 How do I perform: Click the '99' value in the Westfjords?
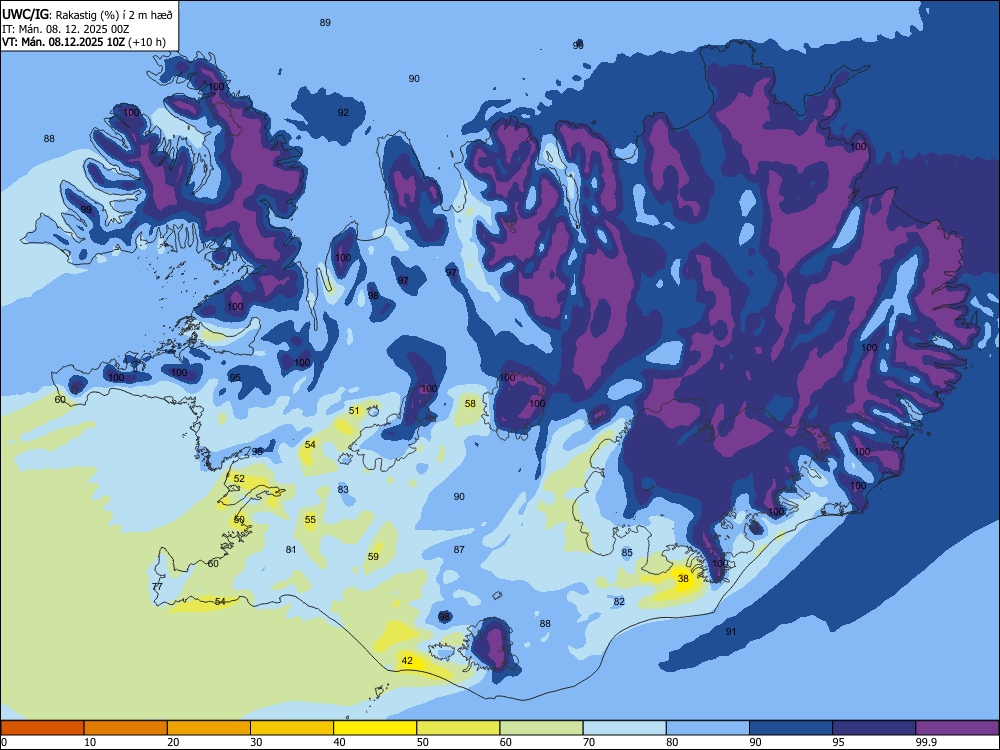click(86, 209)
